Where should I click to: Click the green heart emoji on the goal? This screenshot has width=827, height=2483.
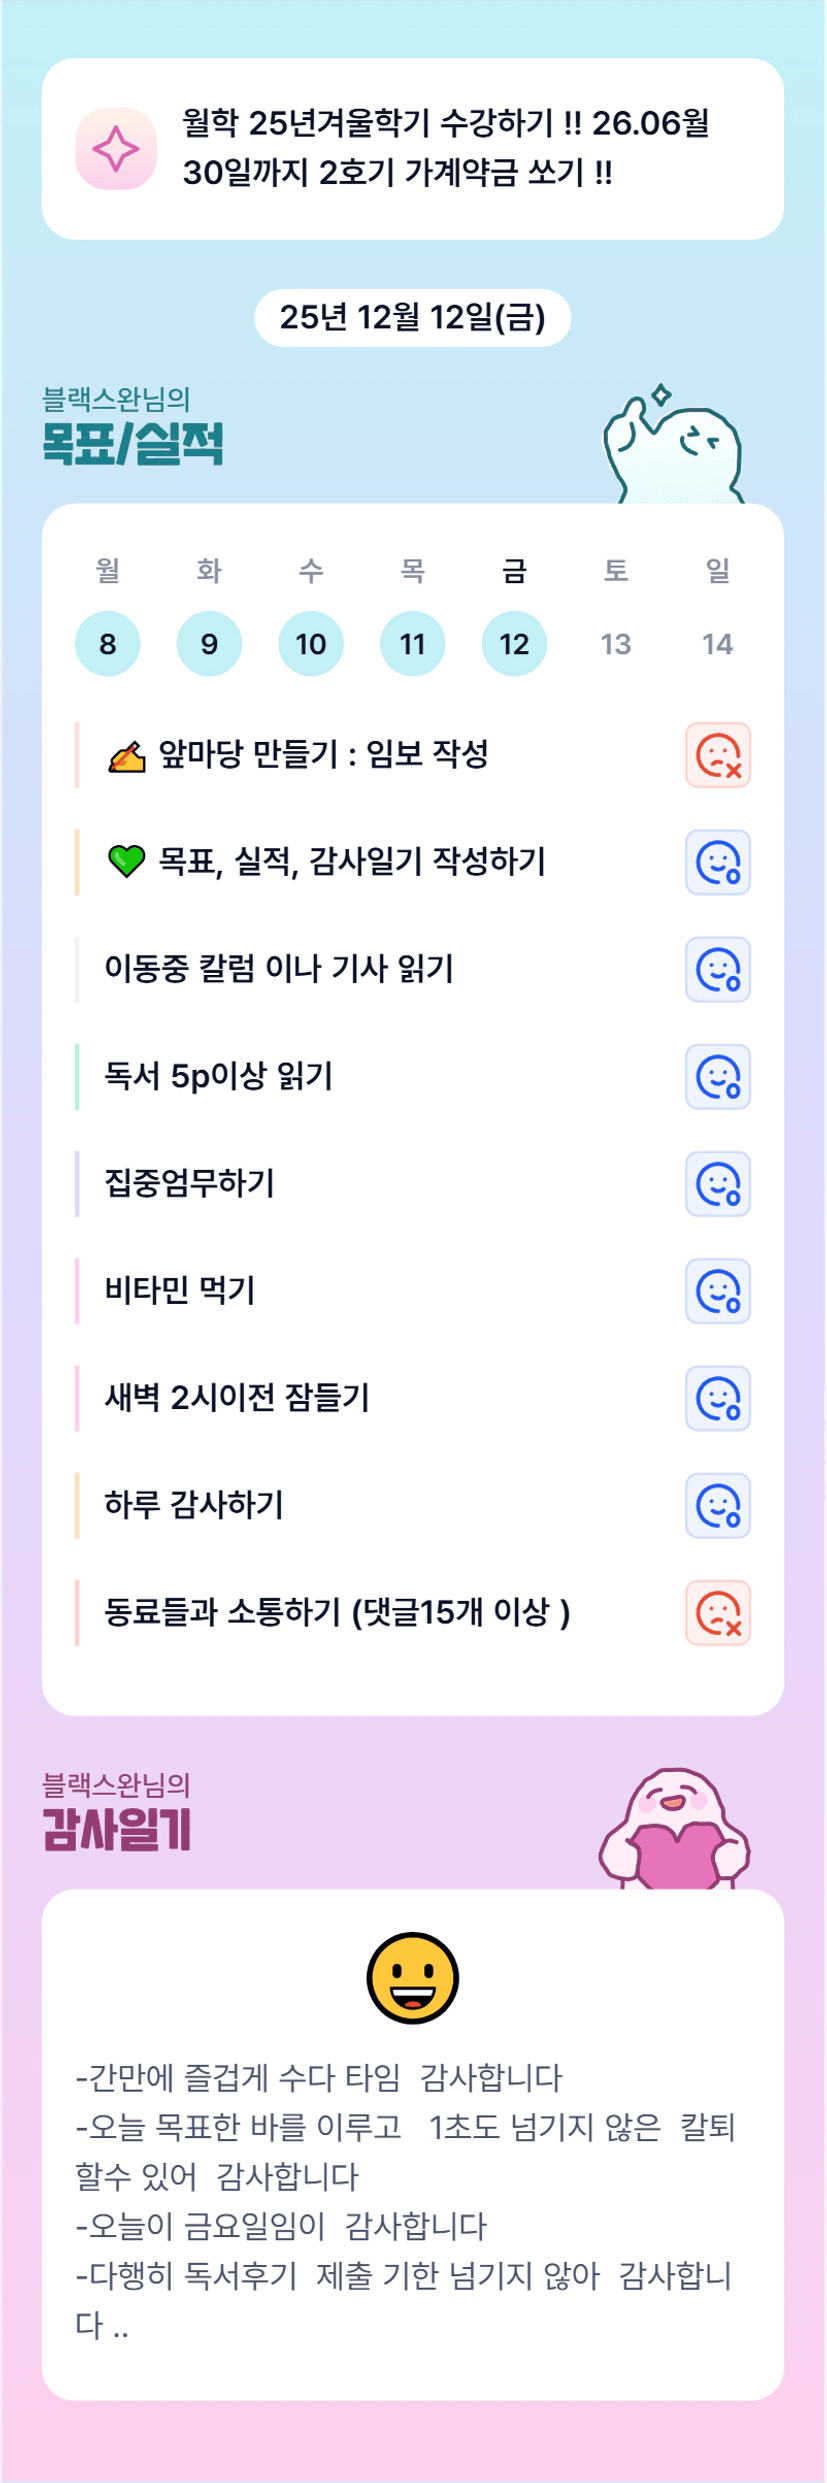[126, 861]
